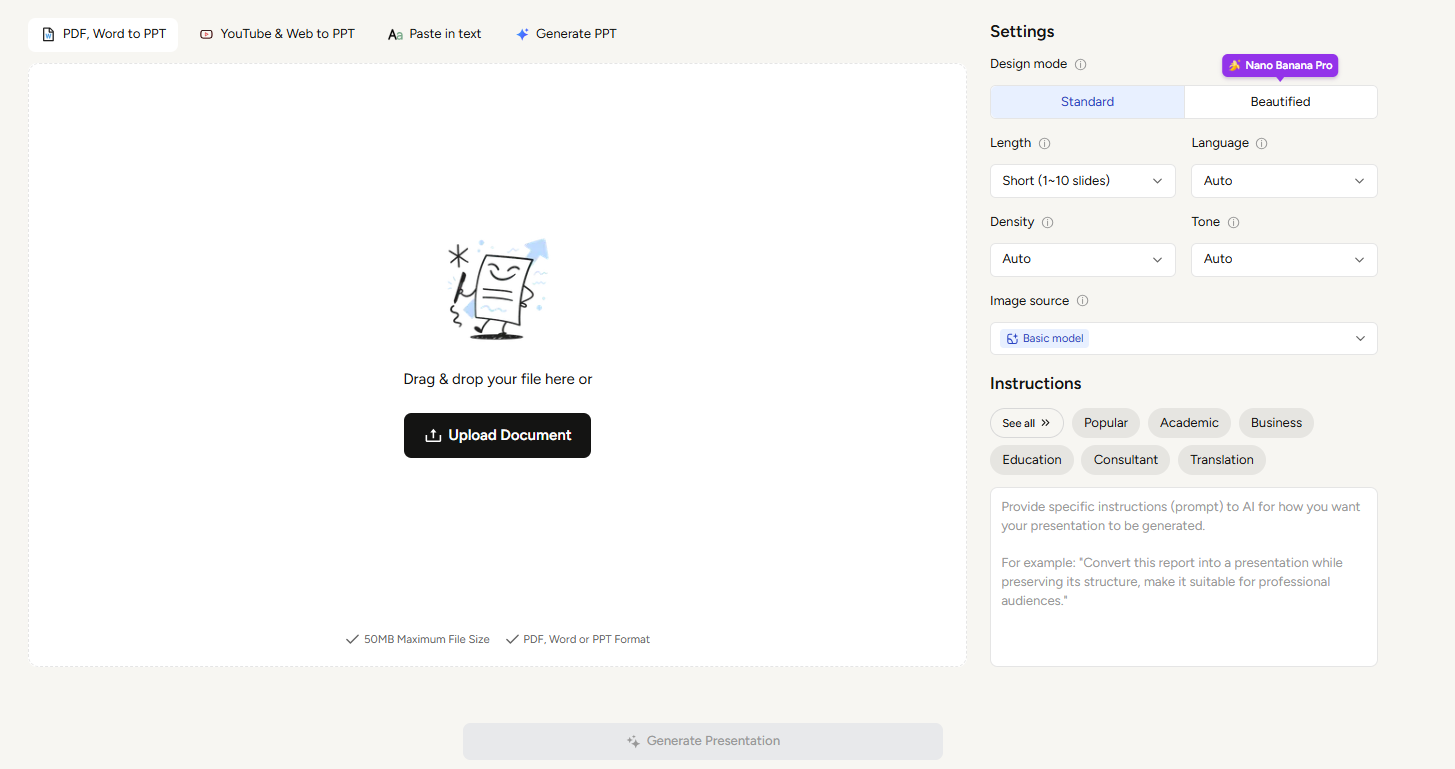Switch to YouTube & Web to PPT tab
This screenshot has height=769, width=1455.
277,34
